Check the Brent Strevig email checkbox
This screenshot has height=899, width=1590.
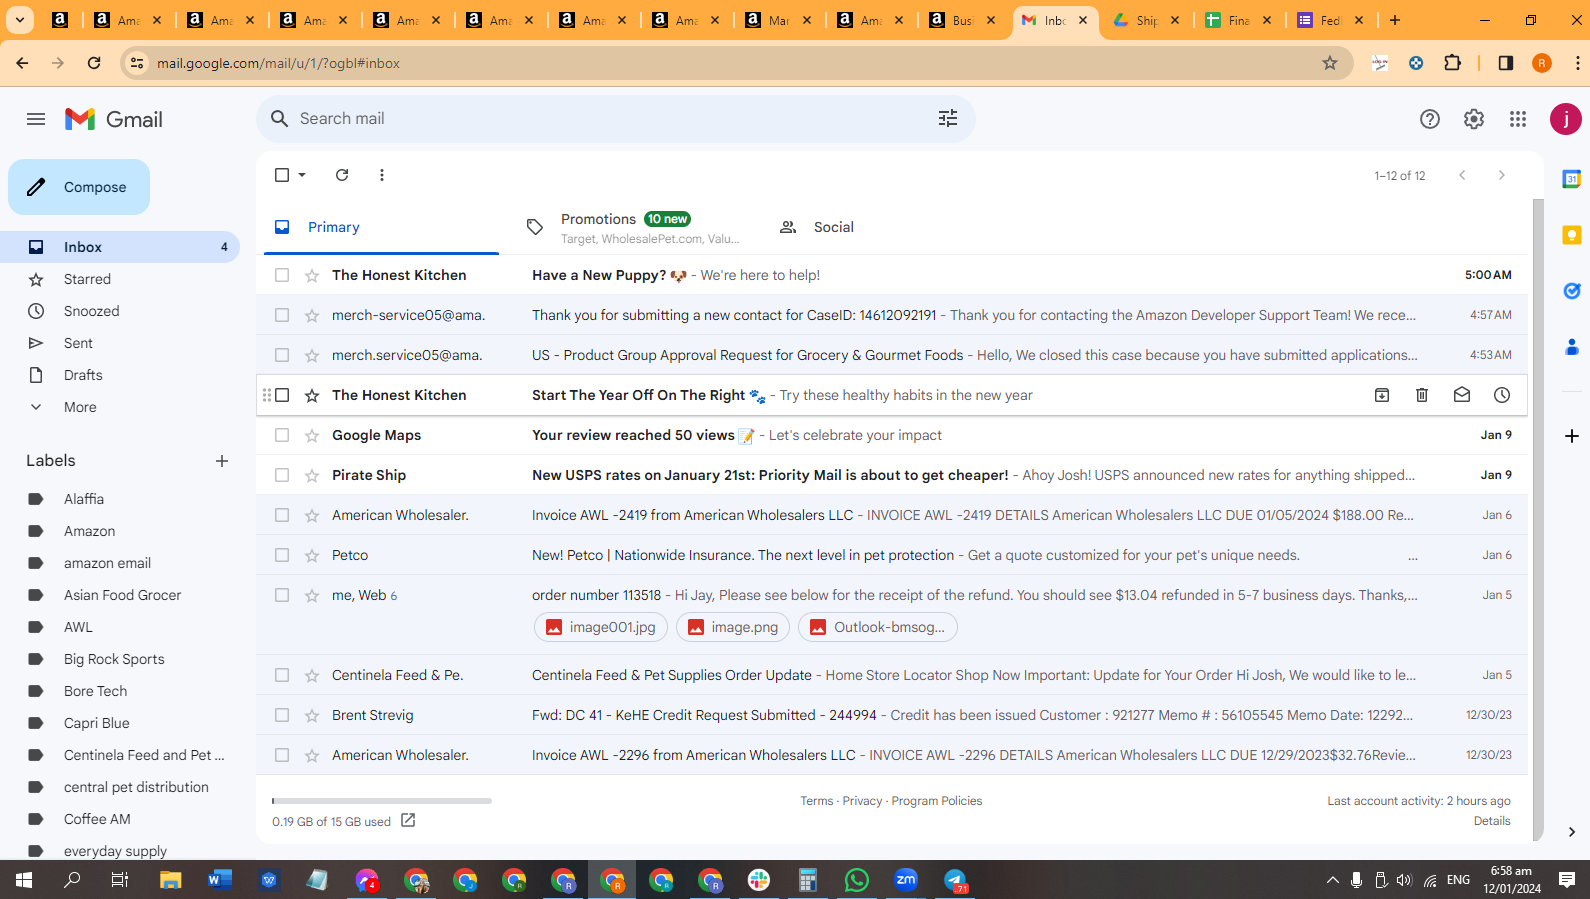(x=282, y=715)
